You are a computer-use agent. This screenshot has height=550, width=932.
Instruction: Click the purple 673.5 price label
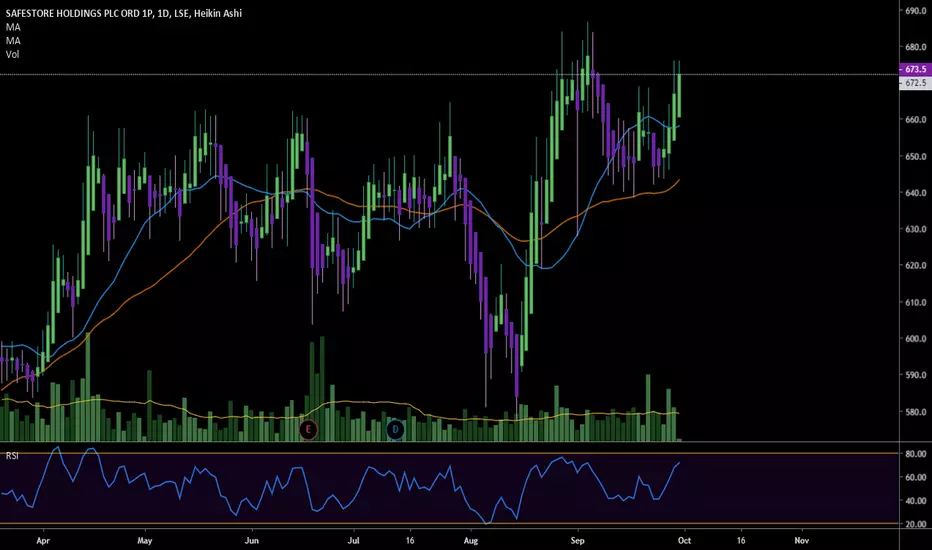(x=915, y=69)
